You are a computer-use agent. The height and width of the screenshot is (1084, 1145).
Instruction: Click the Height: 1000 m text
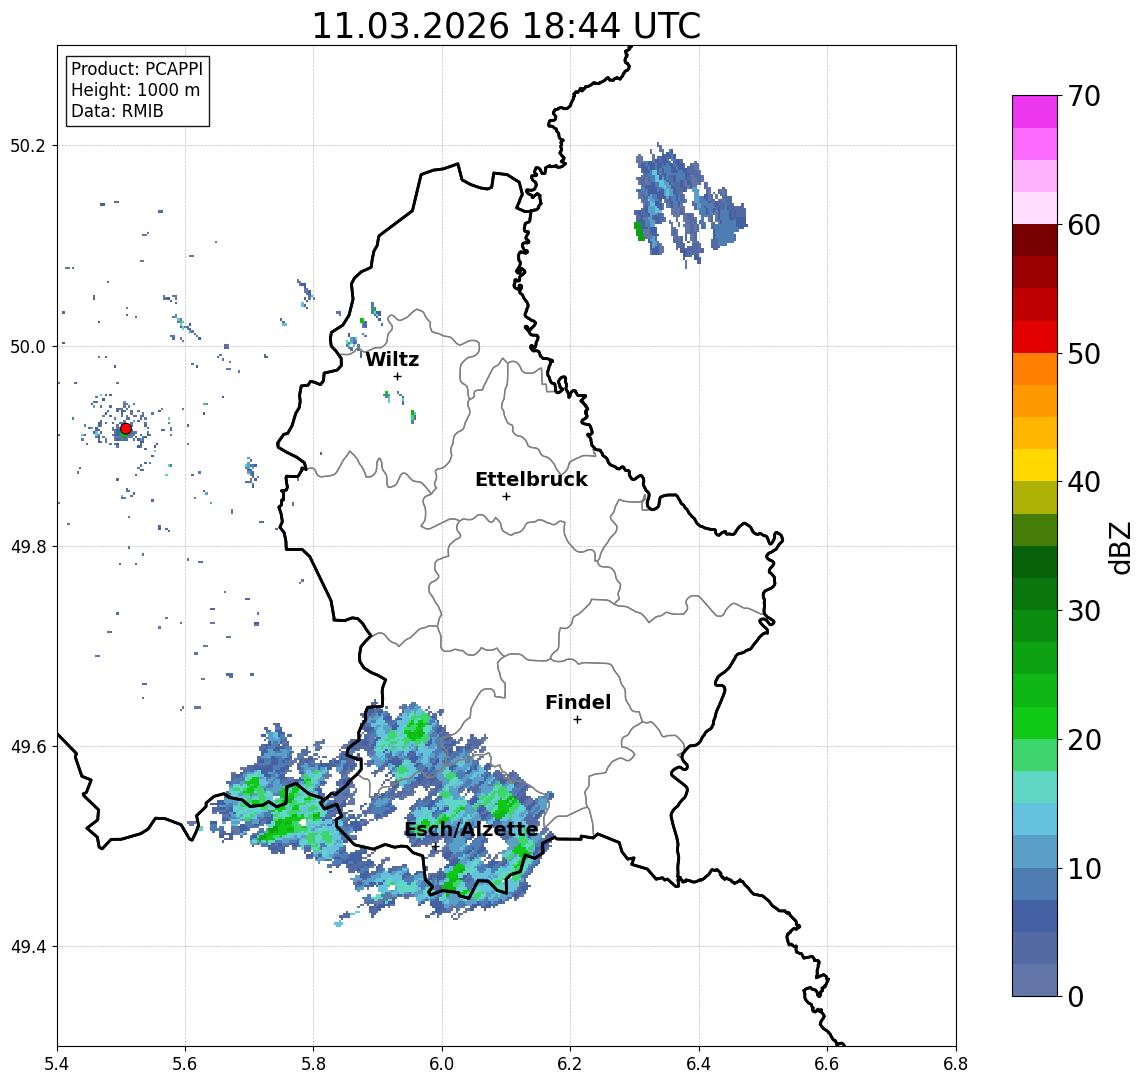click(135, 90)
